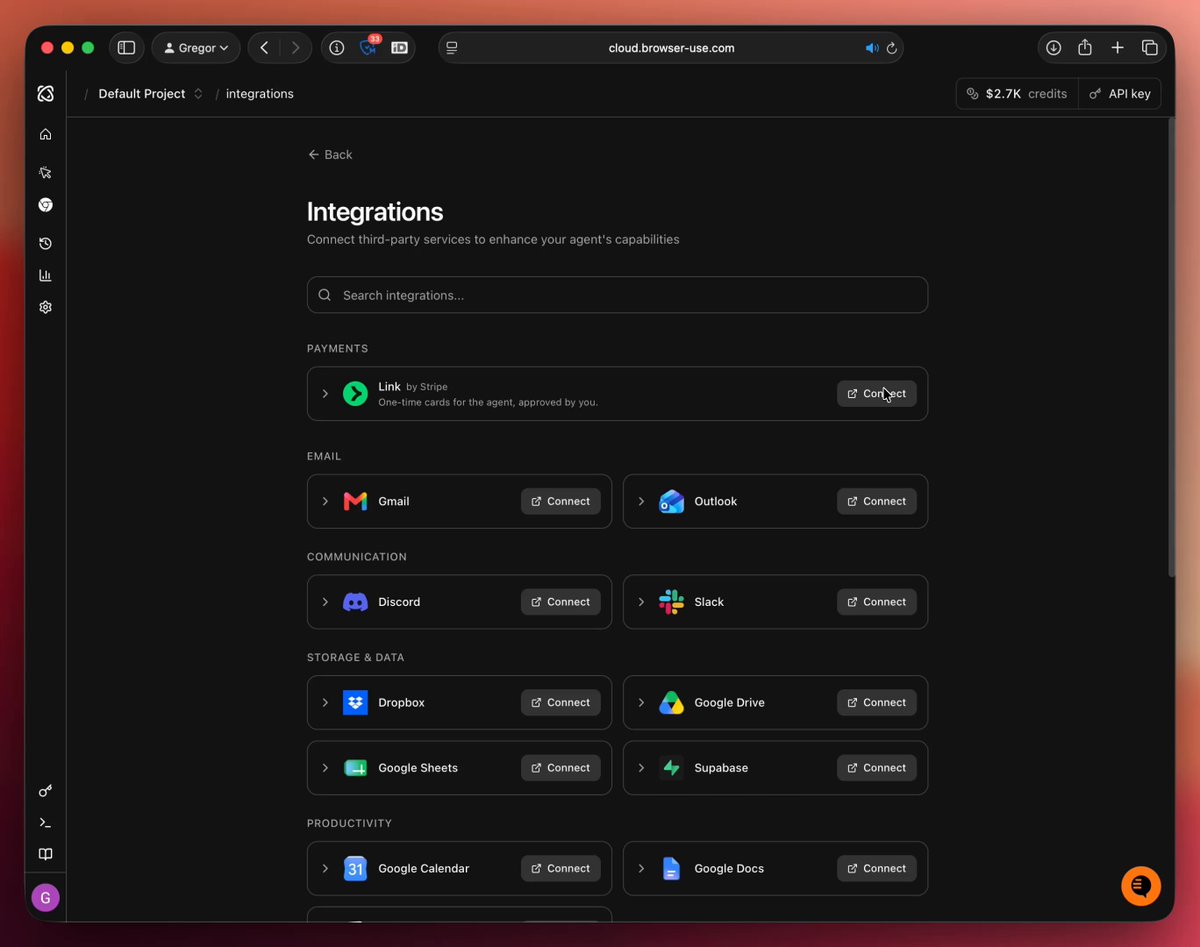Open the Chrome browser icon in sidebar

(45, 204)
